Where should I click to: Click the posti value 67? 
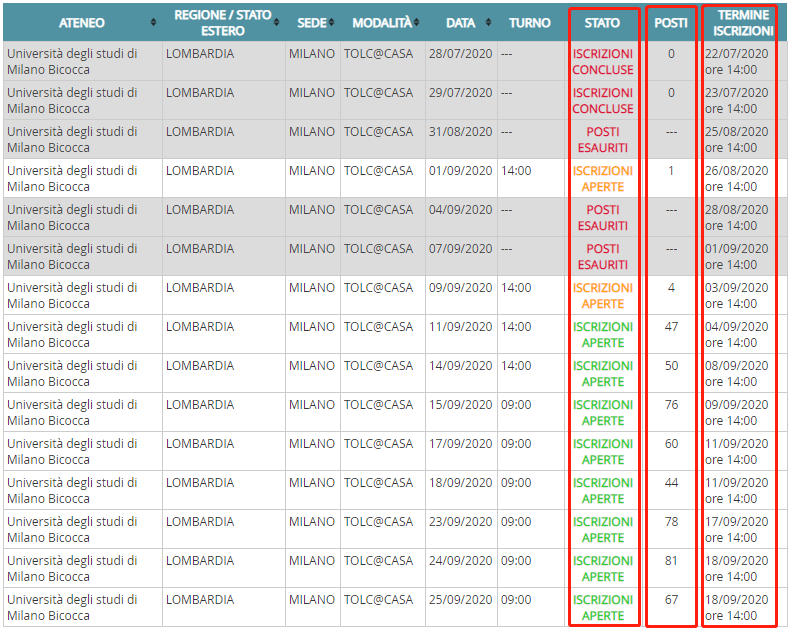(x=671, y=600)
